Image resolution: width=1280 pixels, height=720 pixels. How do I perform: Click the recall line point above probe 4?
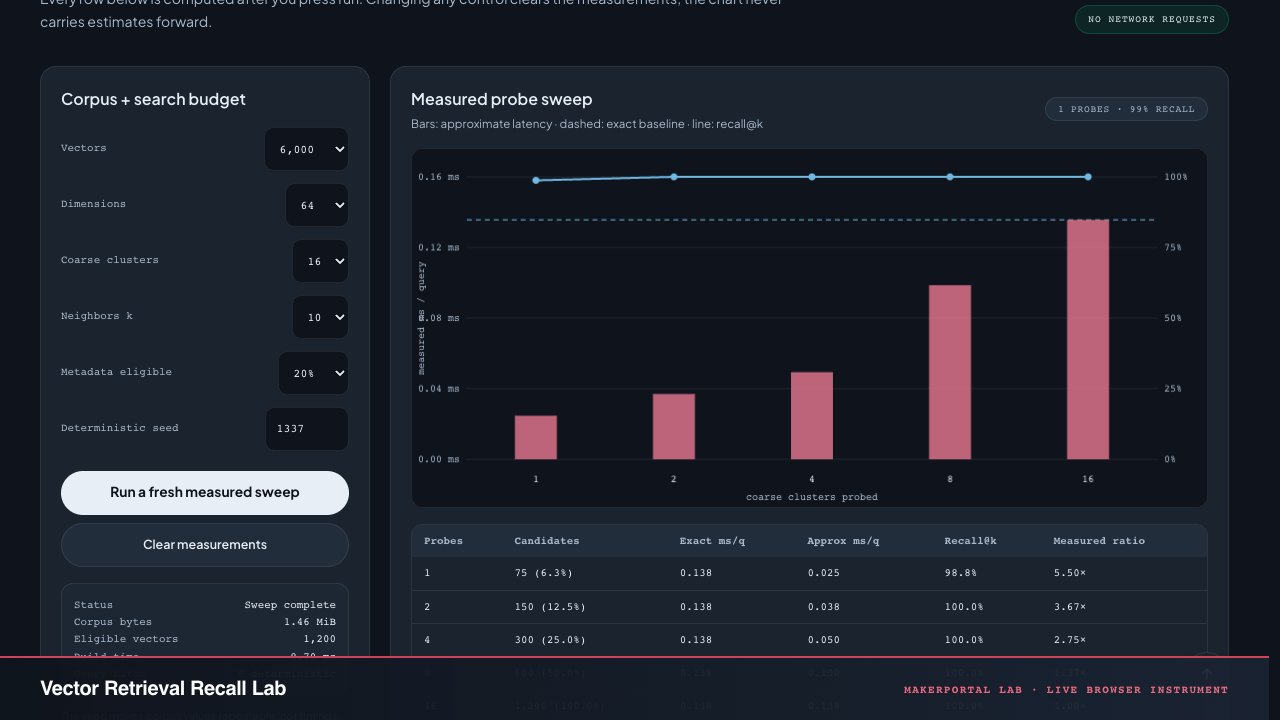point(812,177)
